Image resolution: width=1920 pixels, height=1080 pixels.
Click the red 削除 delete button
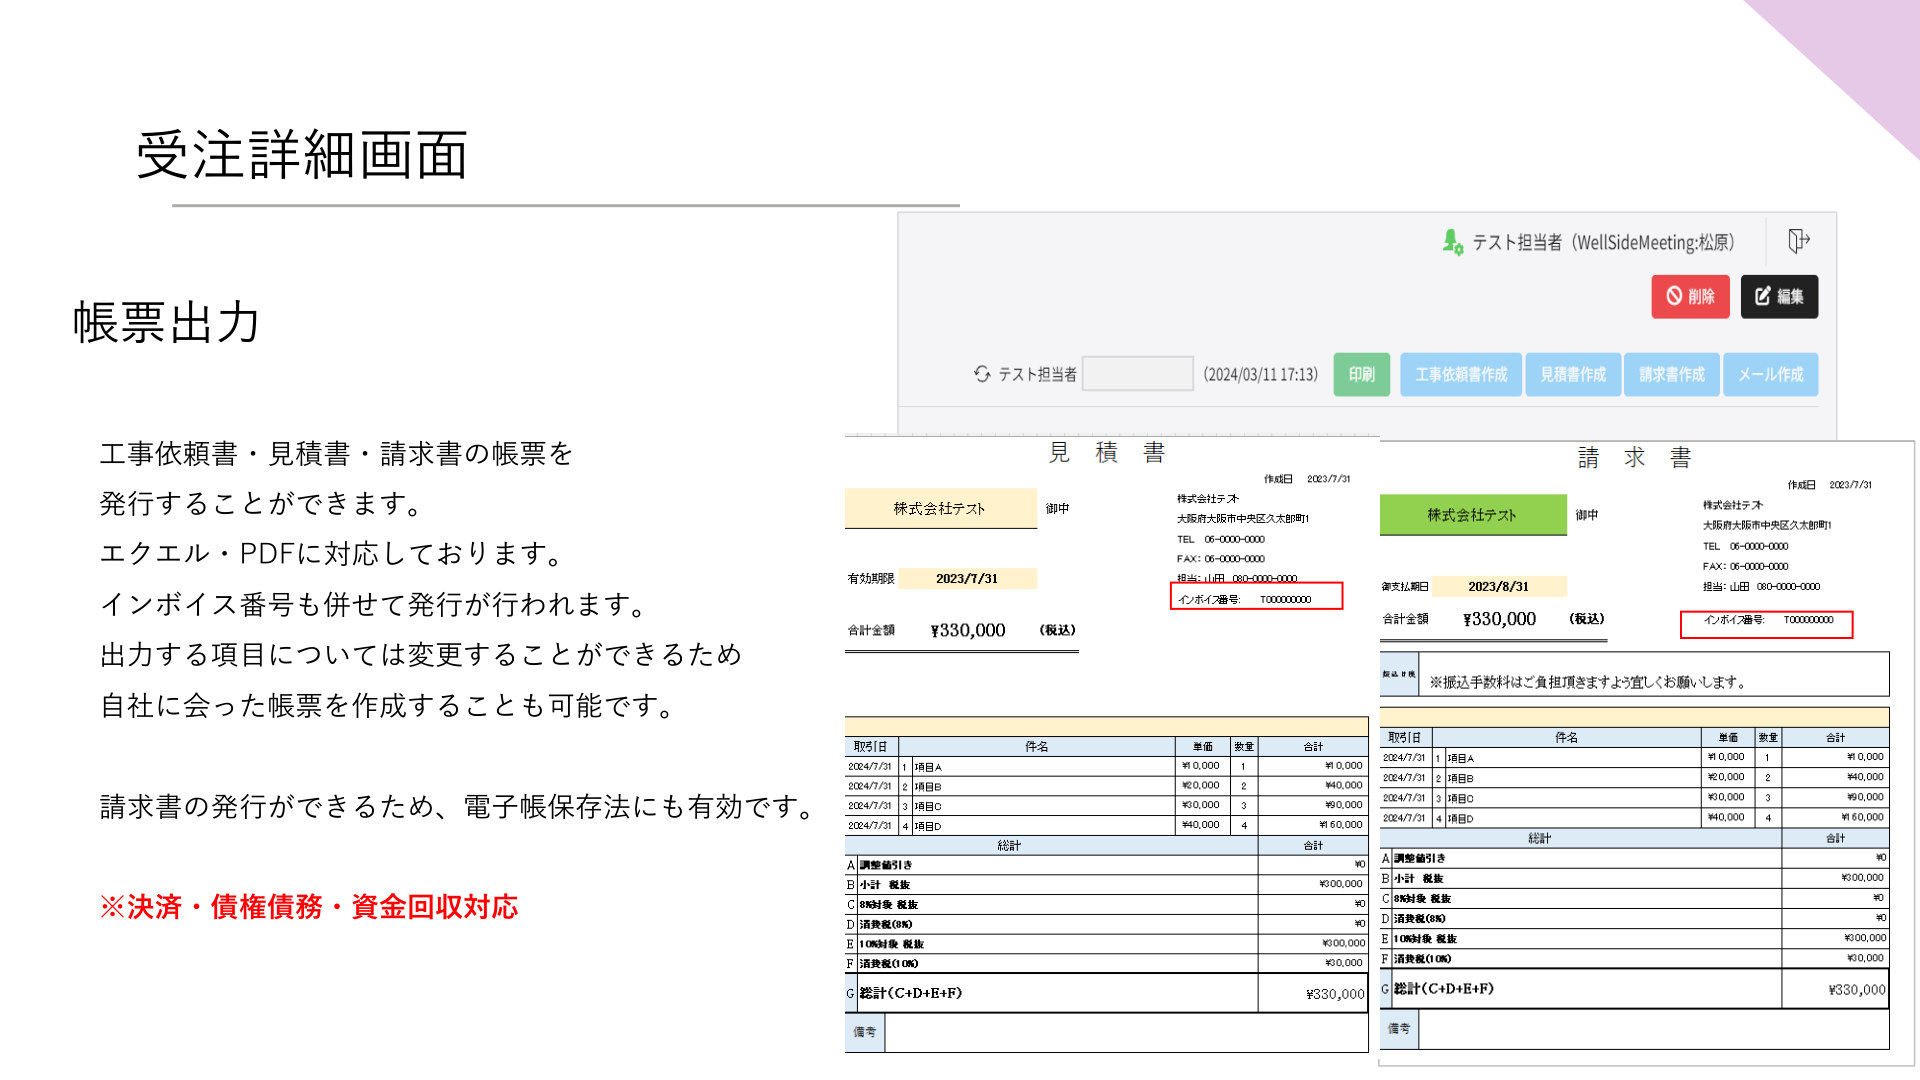tap(1690, 297)
